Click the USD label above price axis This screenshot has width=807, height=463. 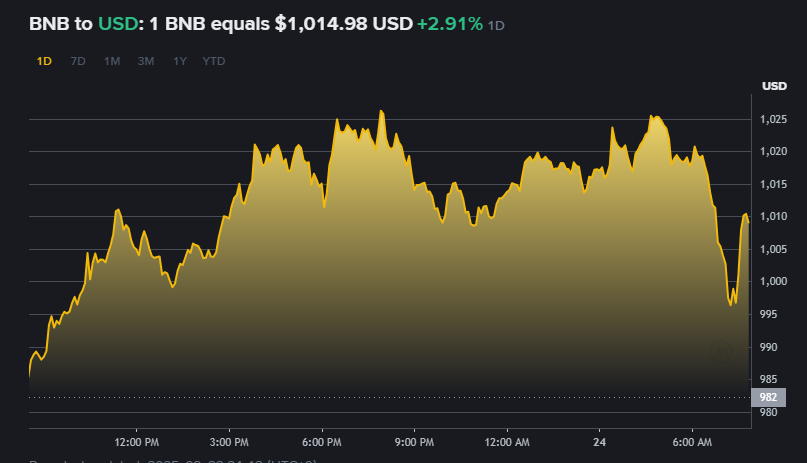click(774, 86)
